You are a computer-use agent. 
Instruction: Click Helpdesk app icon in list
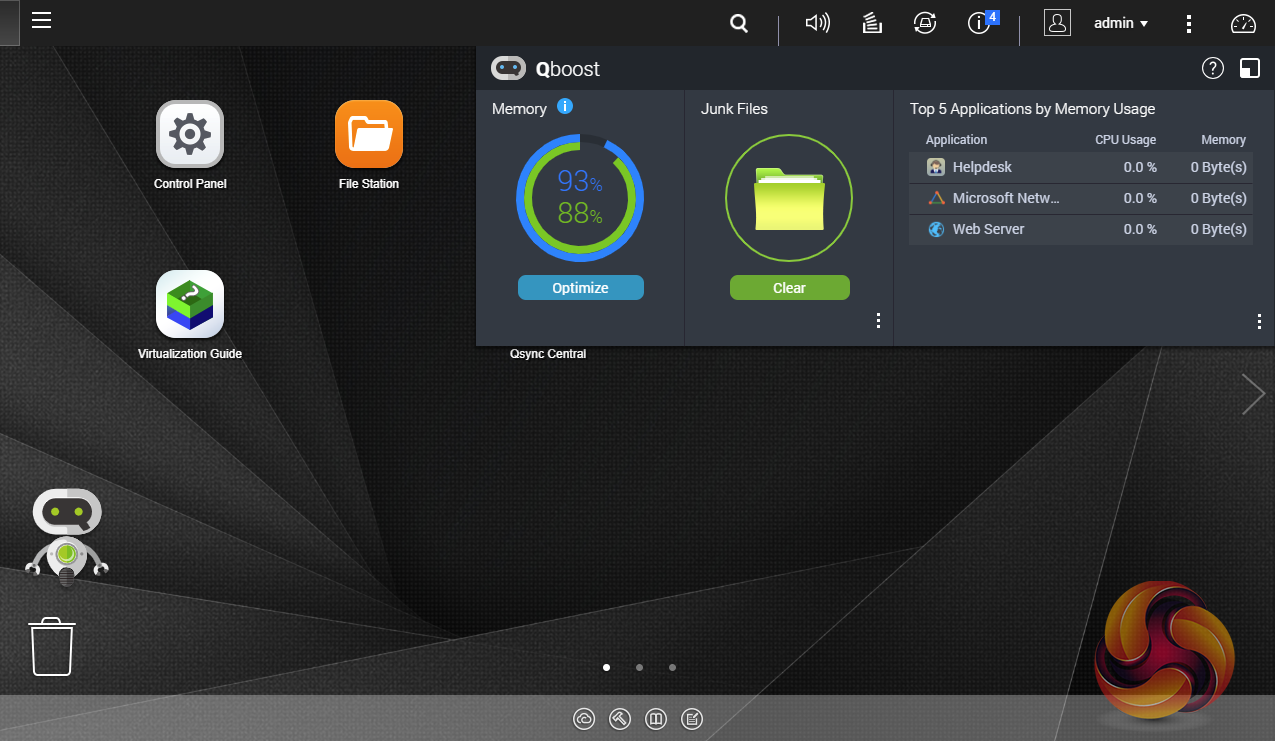[x=936, y=167]
